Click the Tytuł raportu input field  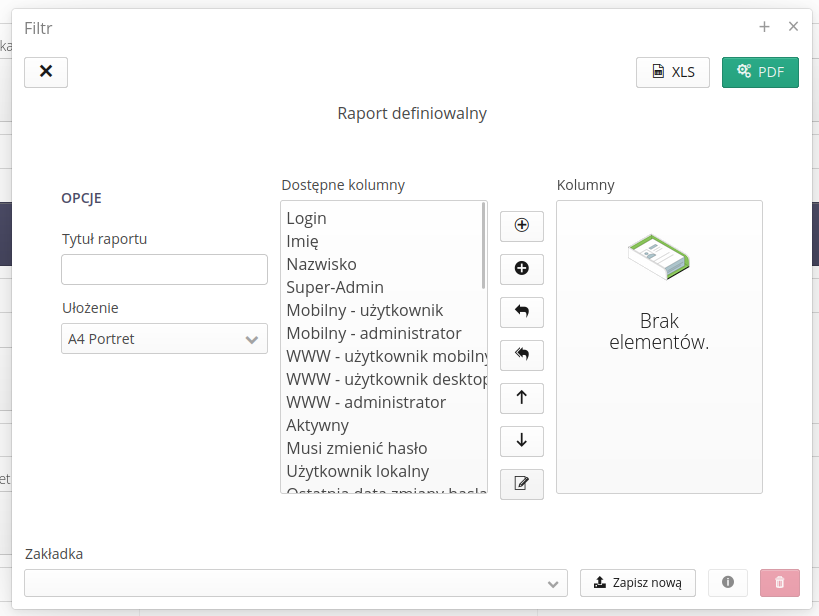pyautogui.click(x=164, y=270)
